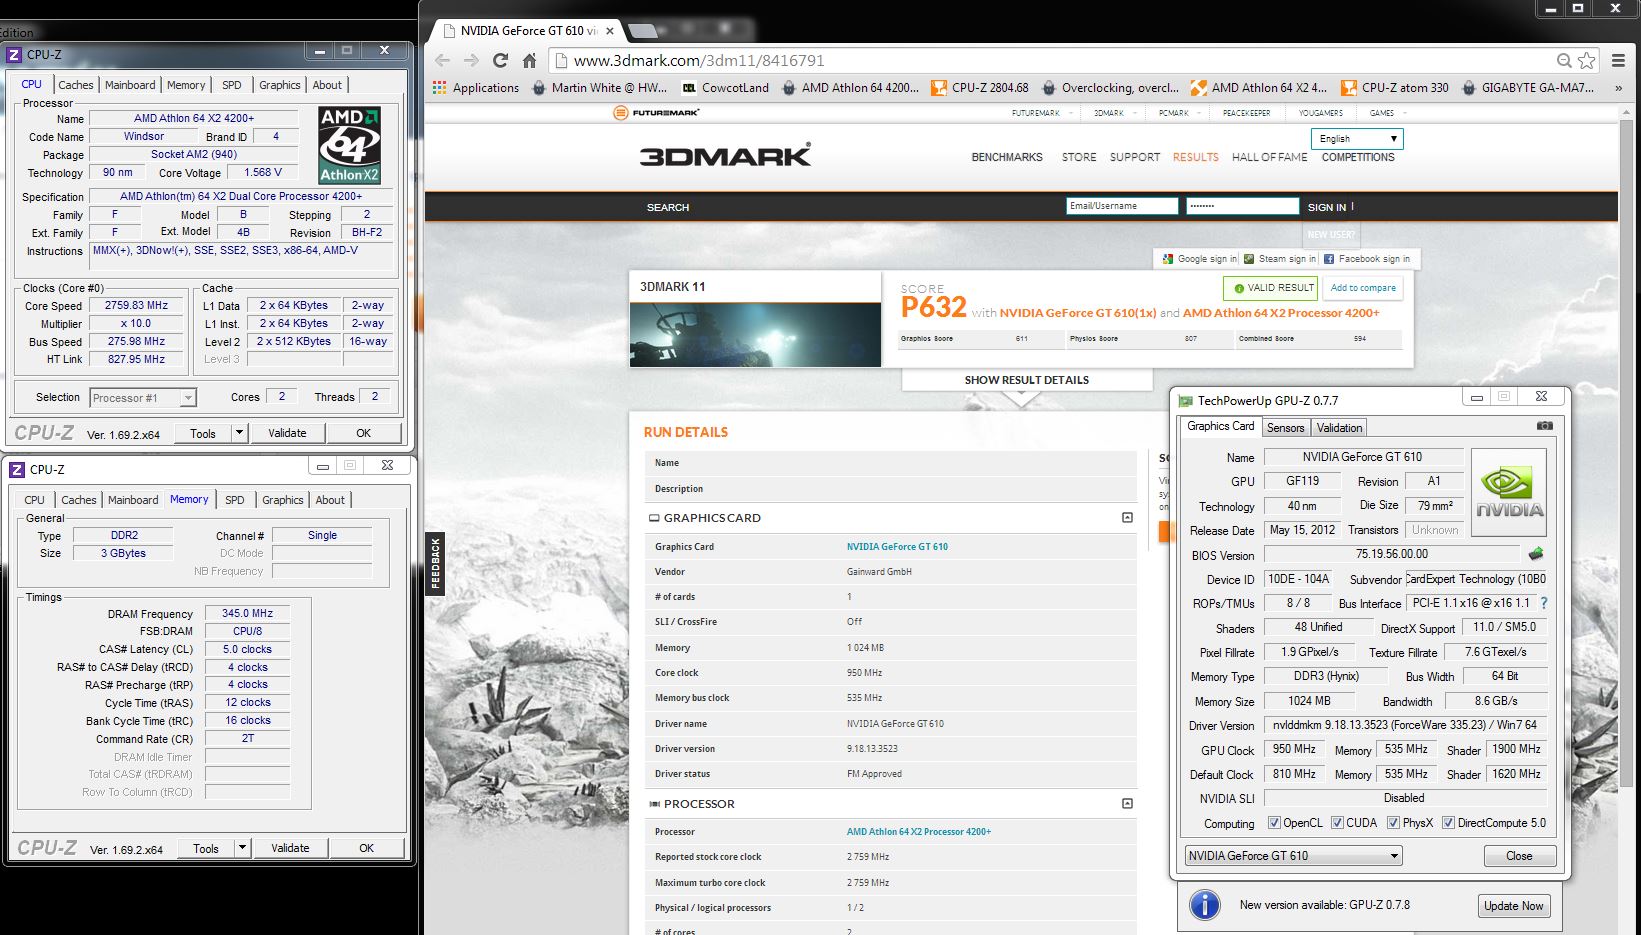This screenshot has width=1641, height=935.
Task: Reload the 3DMark page
Action: (x=500, y=61)
